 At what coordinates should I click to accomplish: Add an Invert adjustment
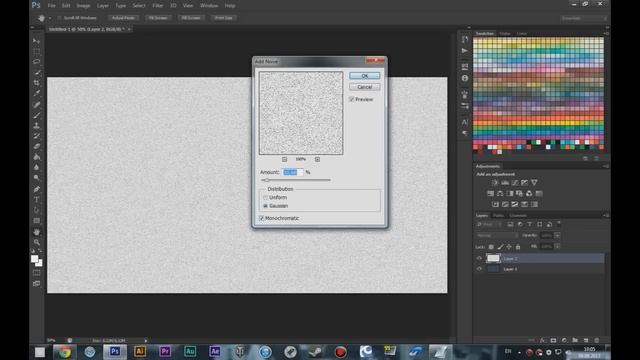point(495,204)
